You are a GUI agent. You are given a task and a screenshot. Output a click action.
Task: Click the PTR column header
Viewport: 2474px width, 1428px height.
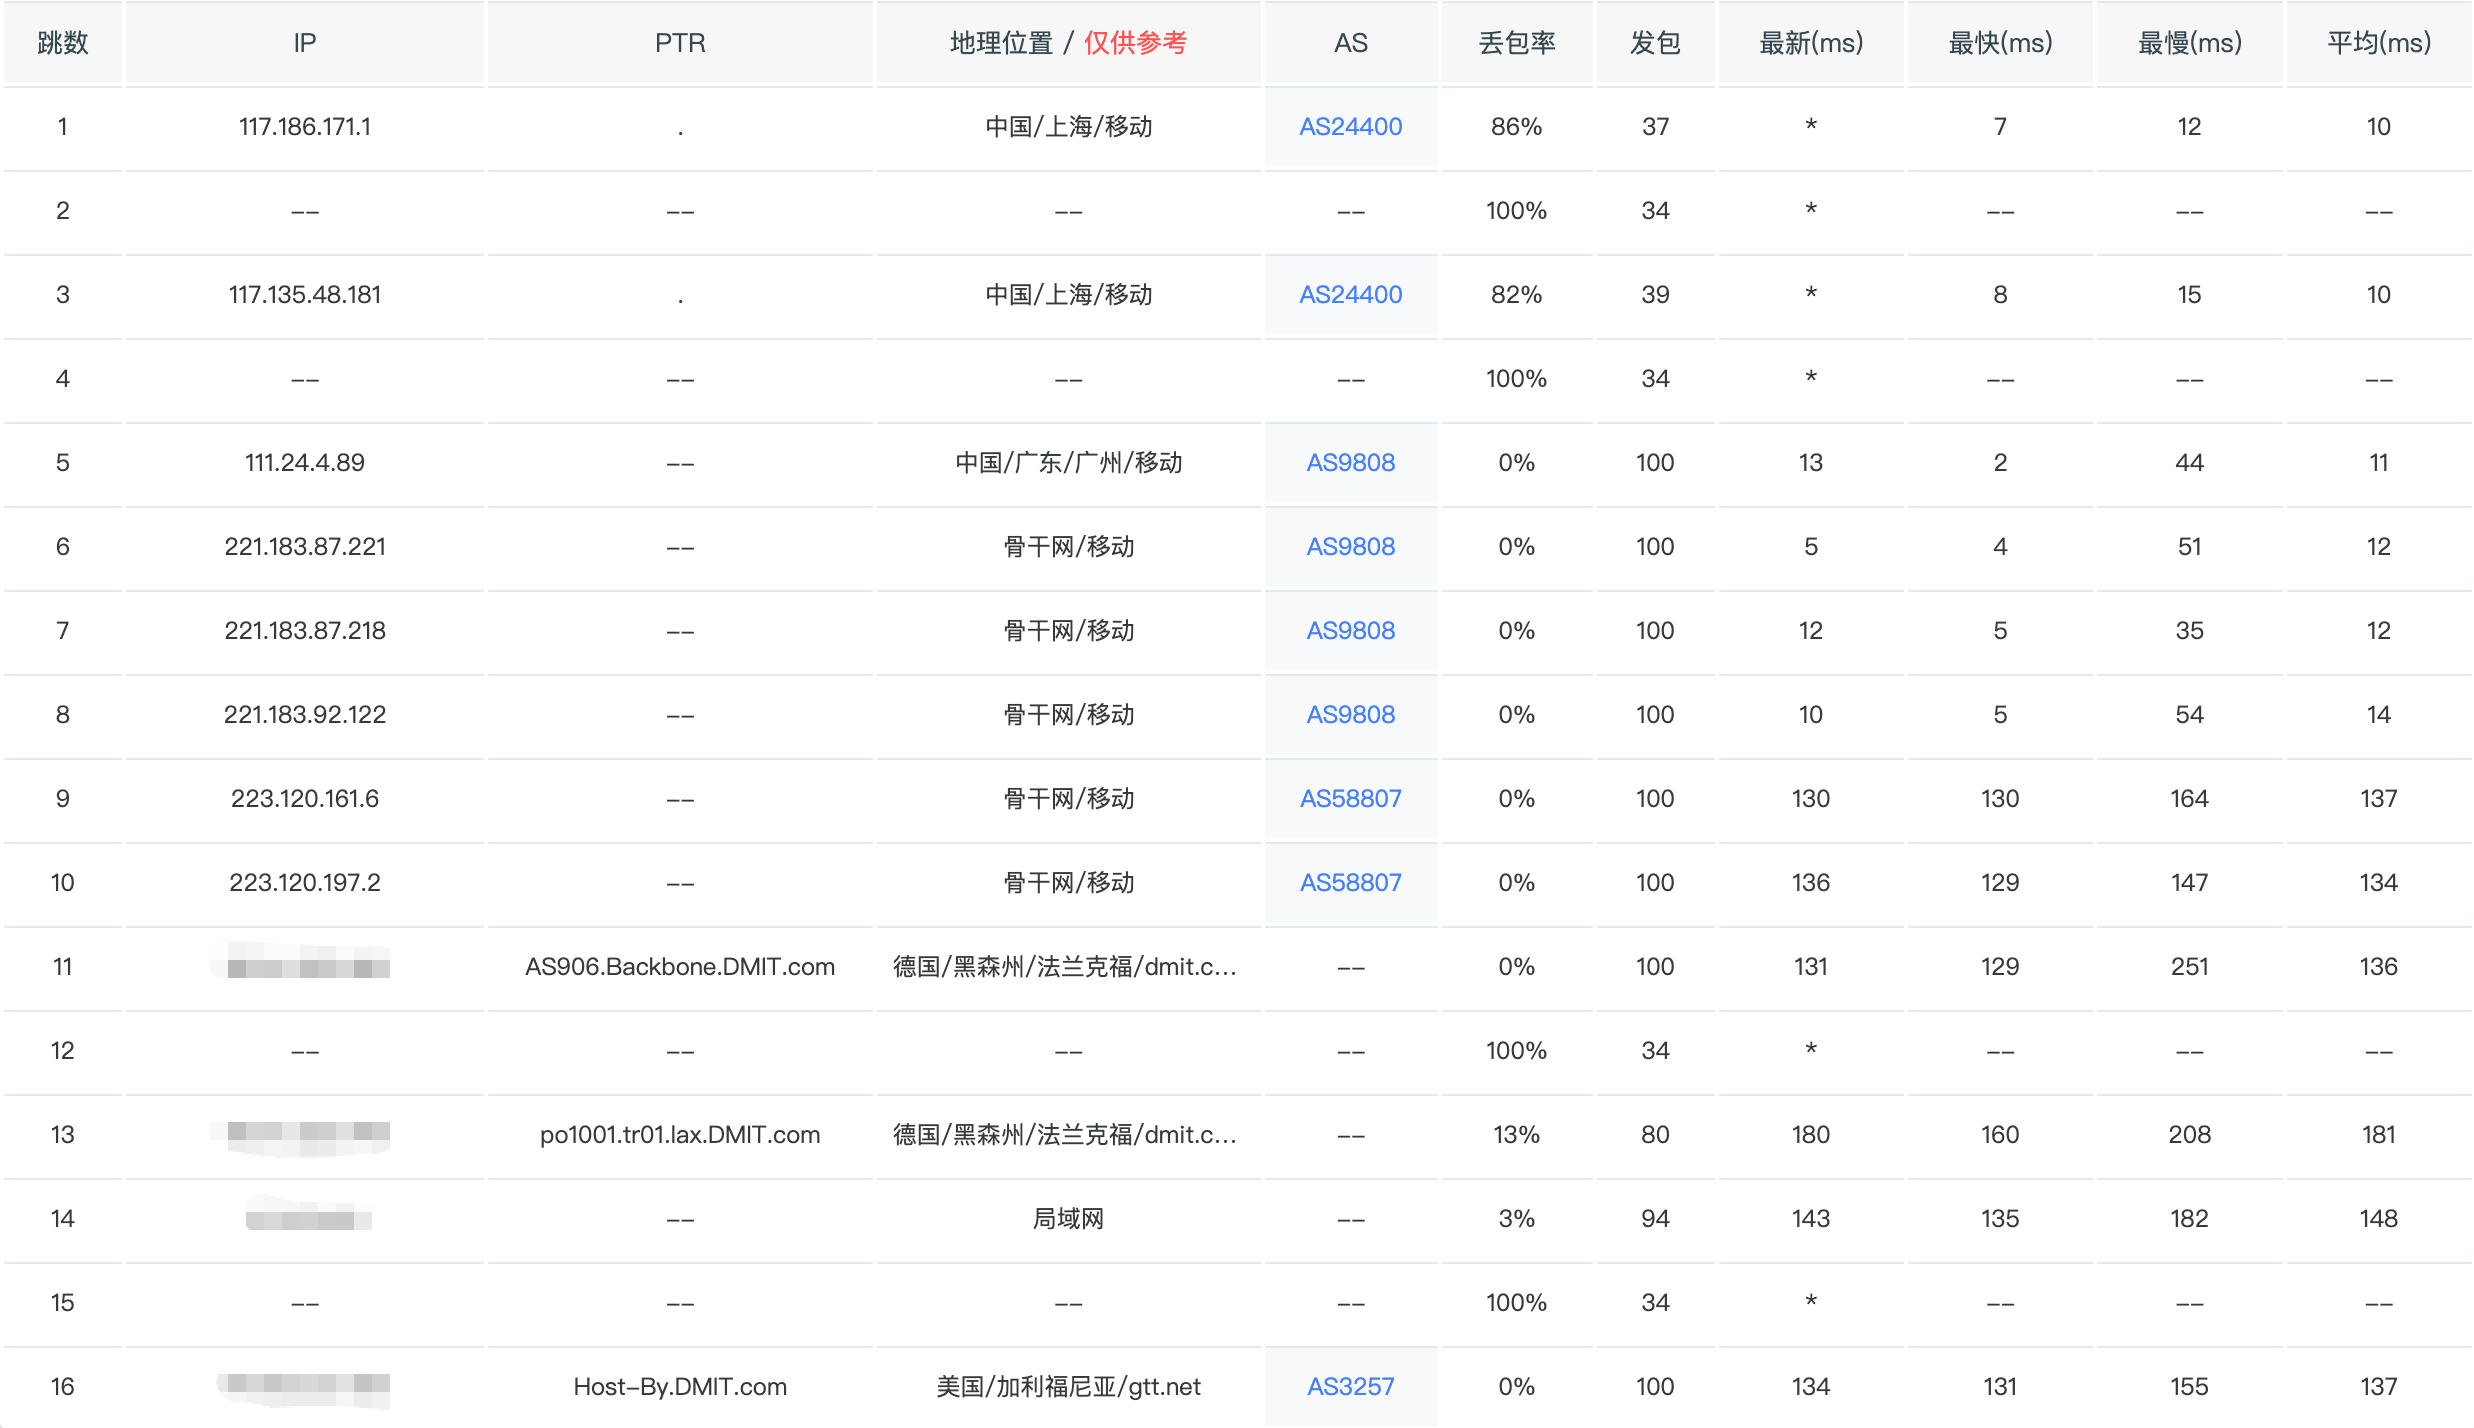680,43
